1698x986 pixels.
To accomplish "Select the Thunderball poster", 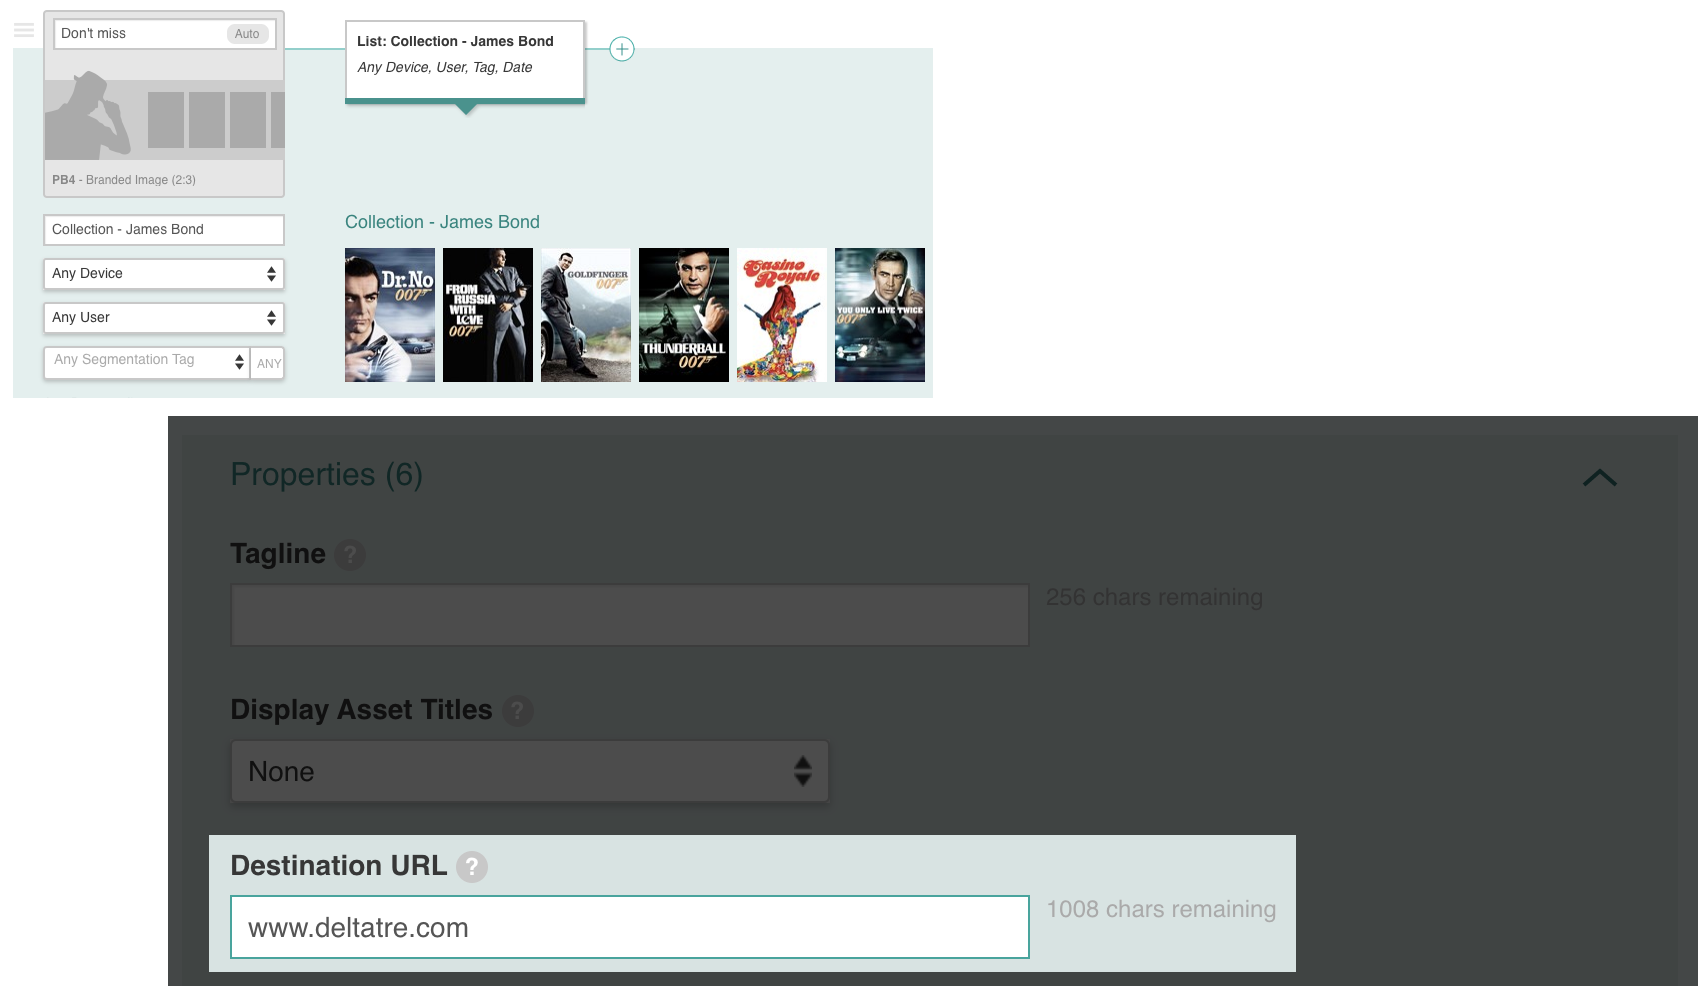I will [684, 315].
